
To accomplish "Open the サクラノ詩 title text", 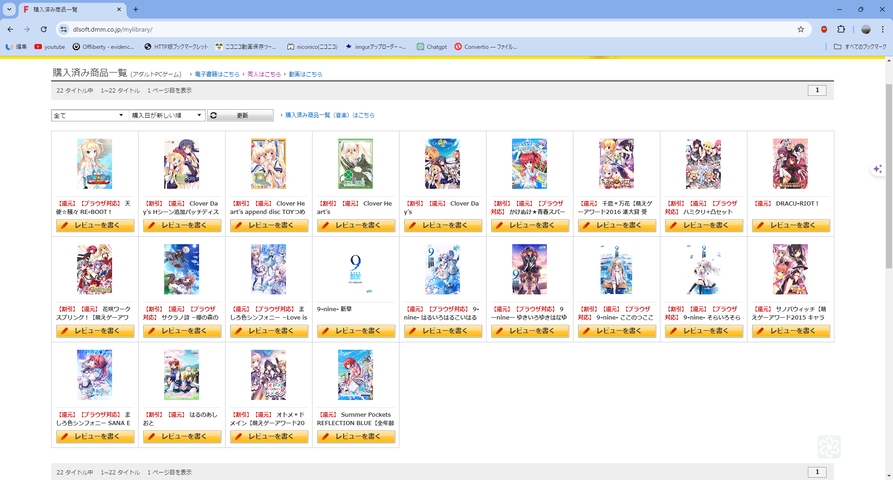I will tap(181, 313).
